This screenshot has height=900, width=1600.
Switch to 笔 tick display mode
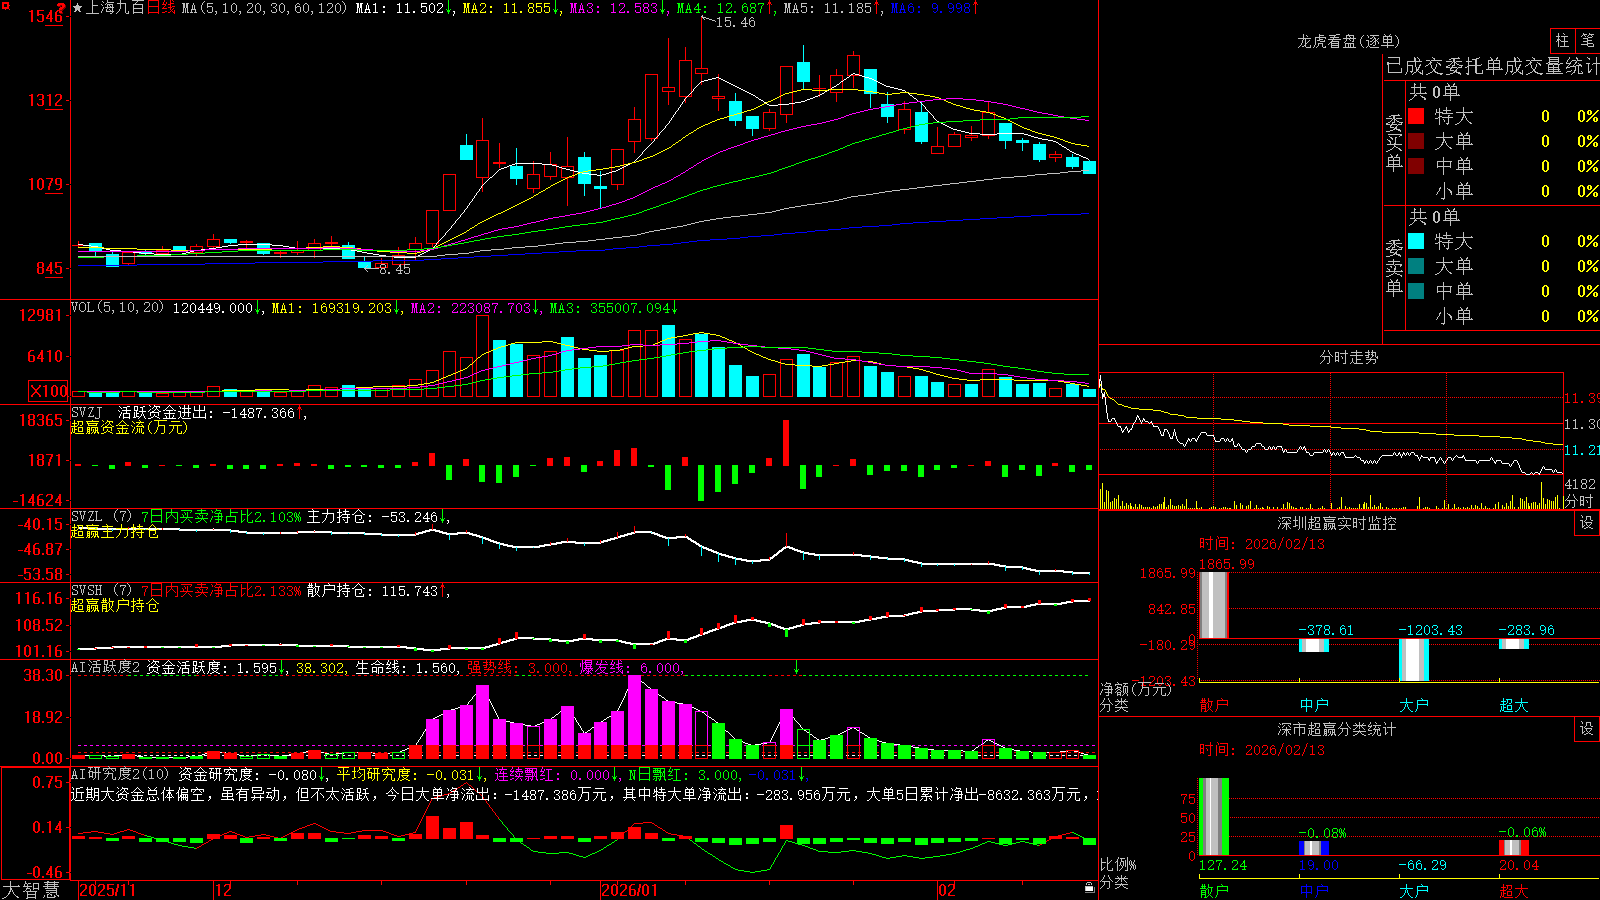point(1588,41)
